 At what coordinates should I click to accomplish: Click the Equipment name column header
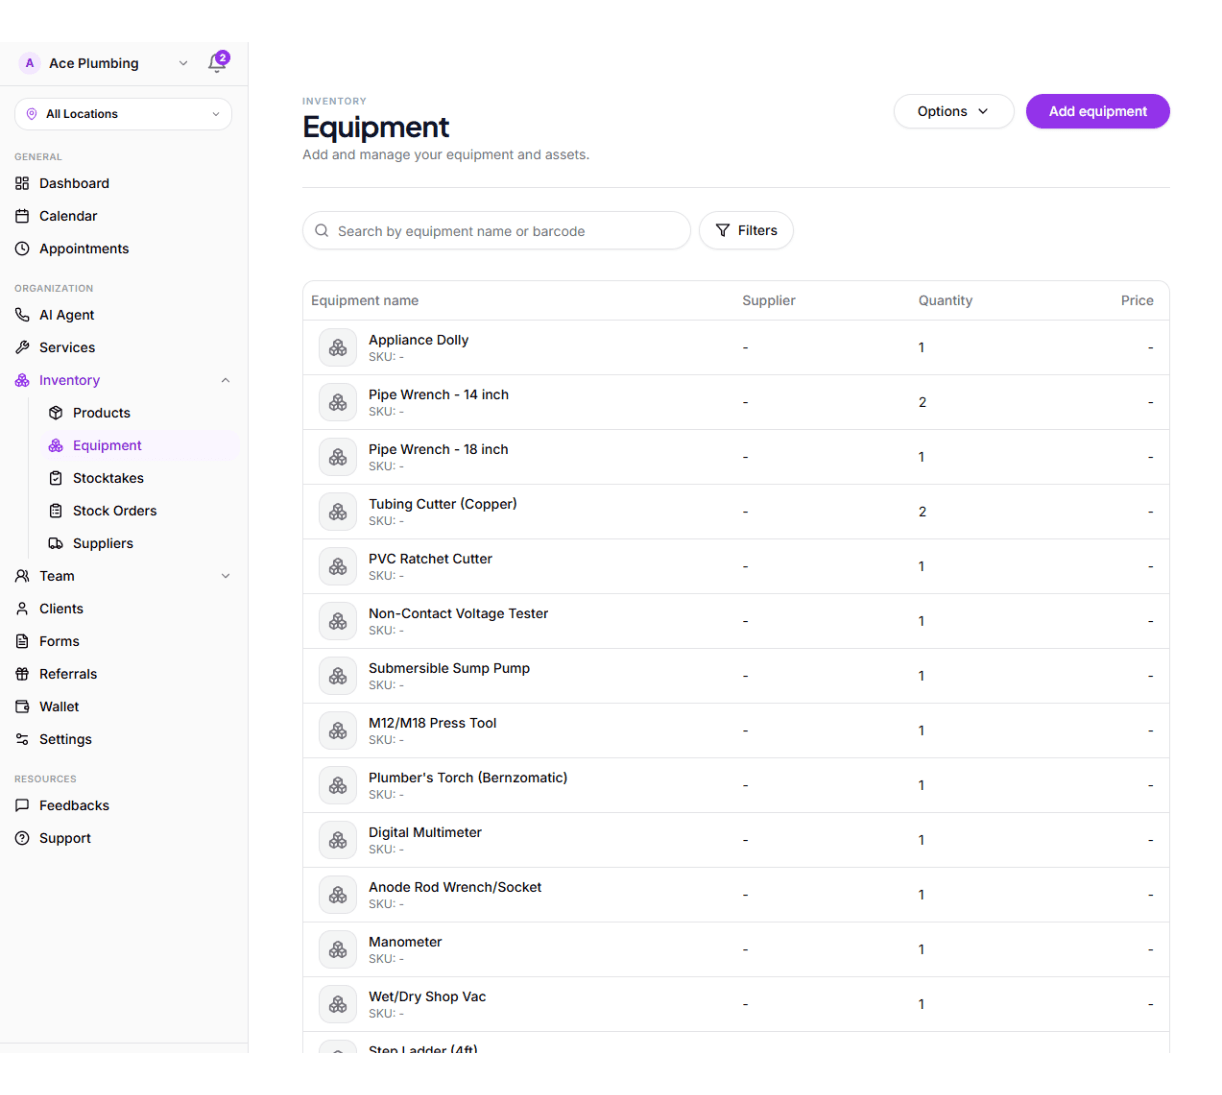(x=365, y=301)
